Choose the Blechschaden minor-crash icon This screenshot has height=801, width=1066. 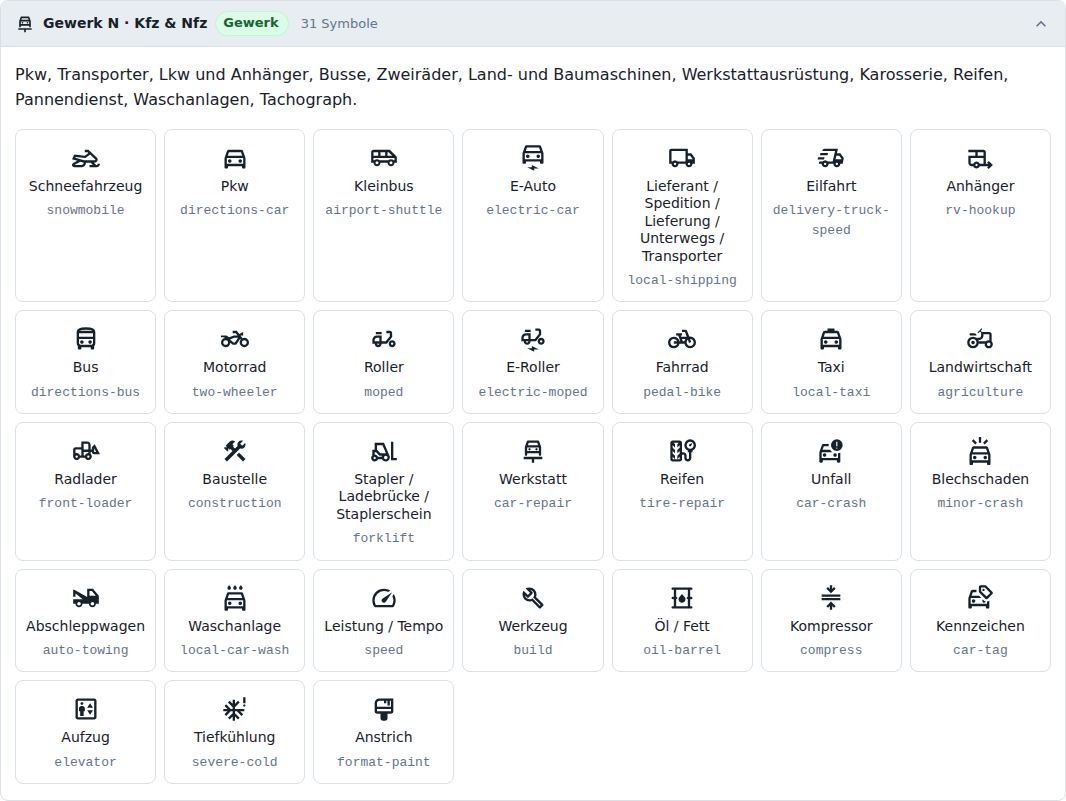click(x=980, y=450)
